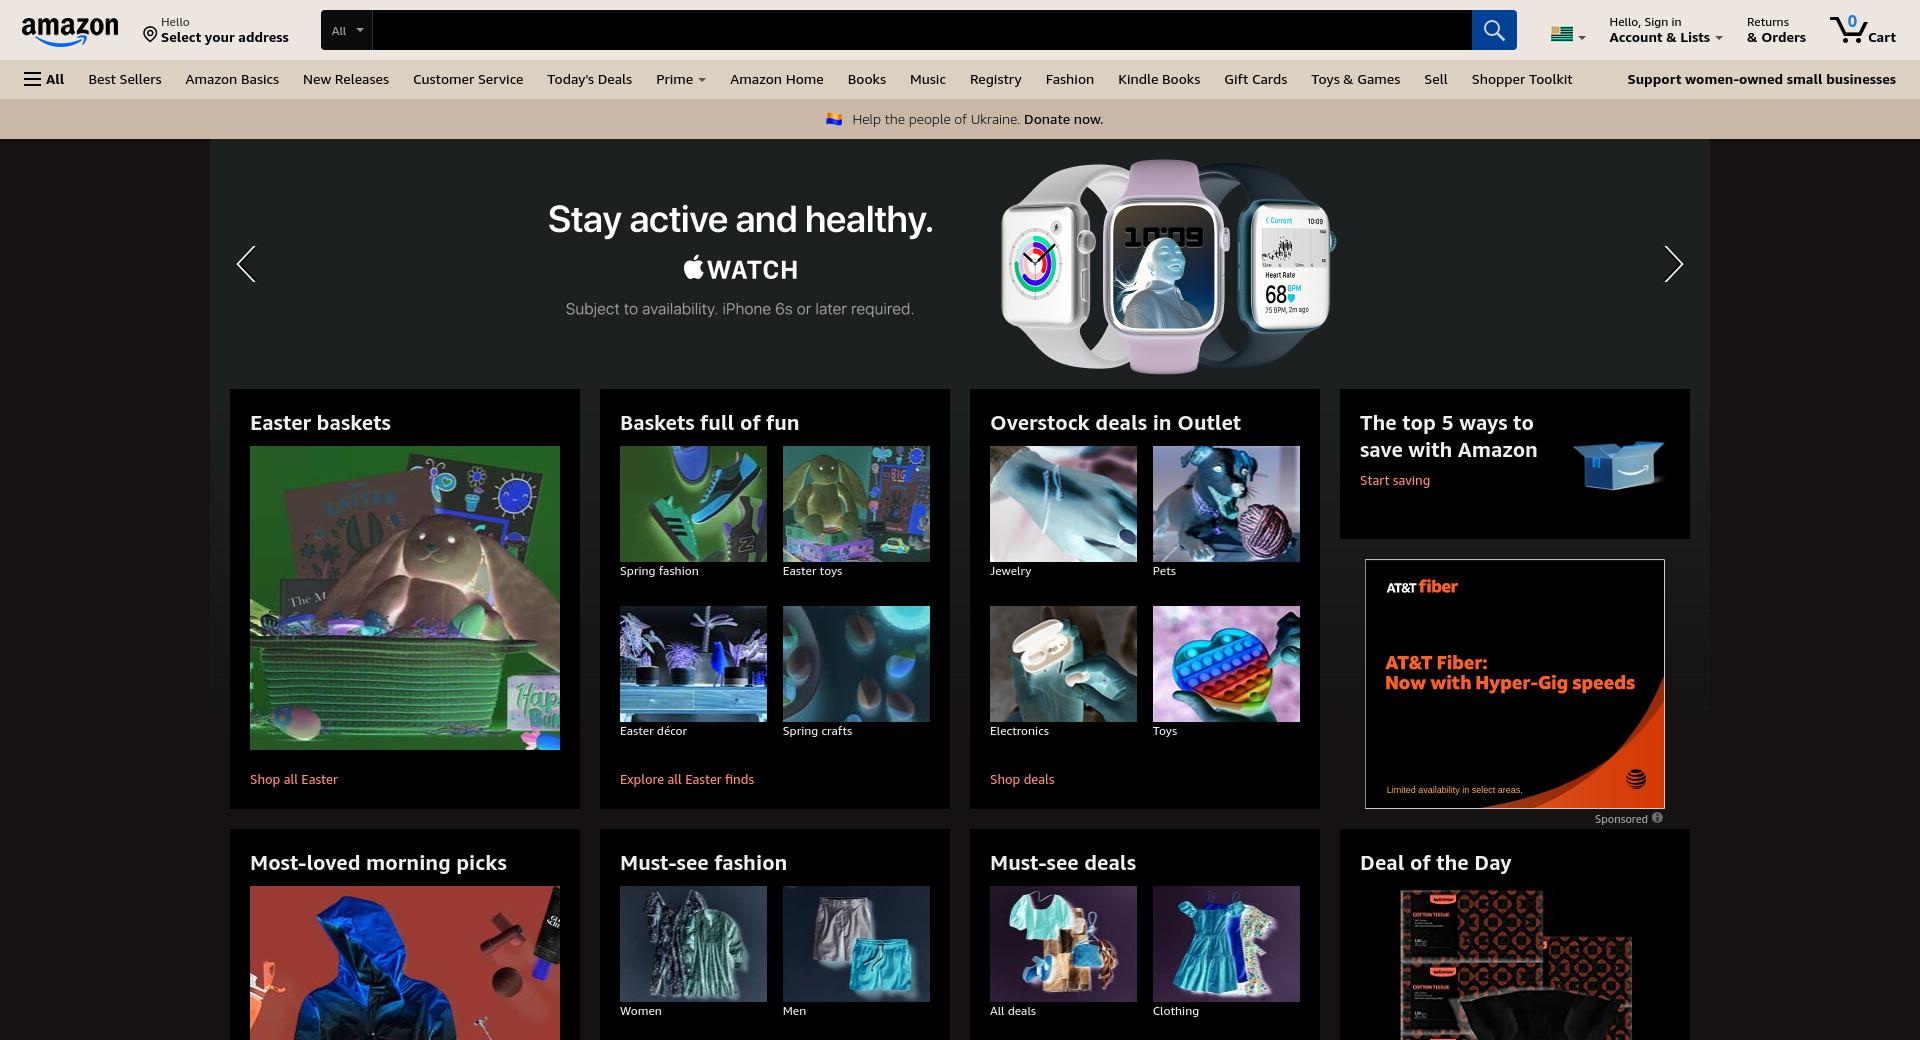Click the Sponsored ad info icon
Viewport: 1920px width, 1040px height.
[1657, 818]
